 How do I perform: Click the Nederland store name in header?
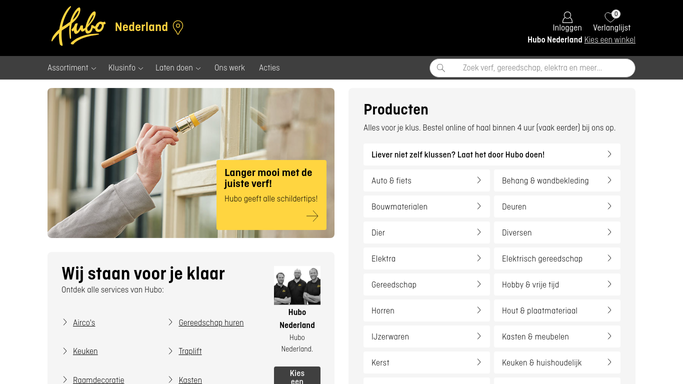142,27
